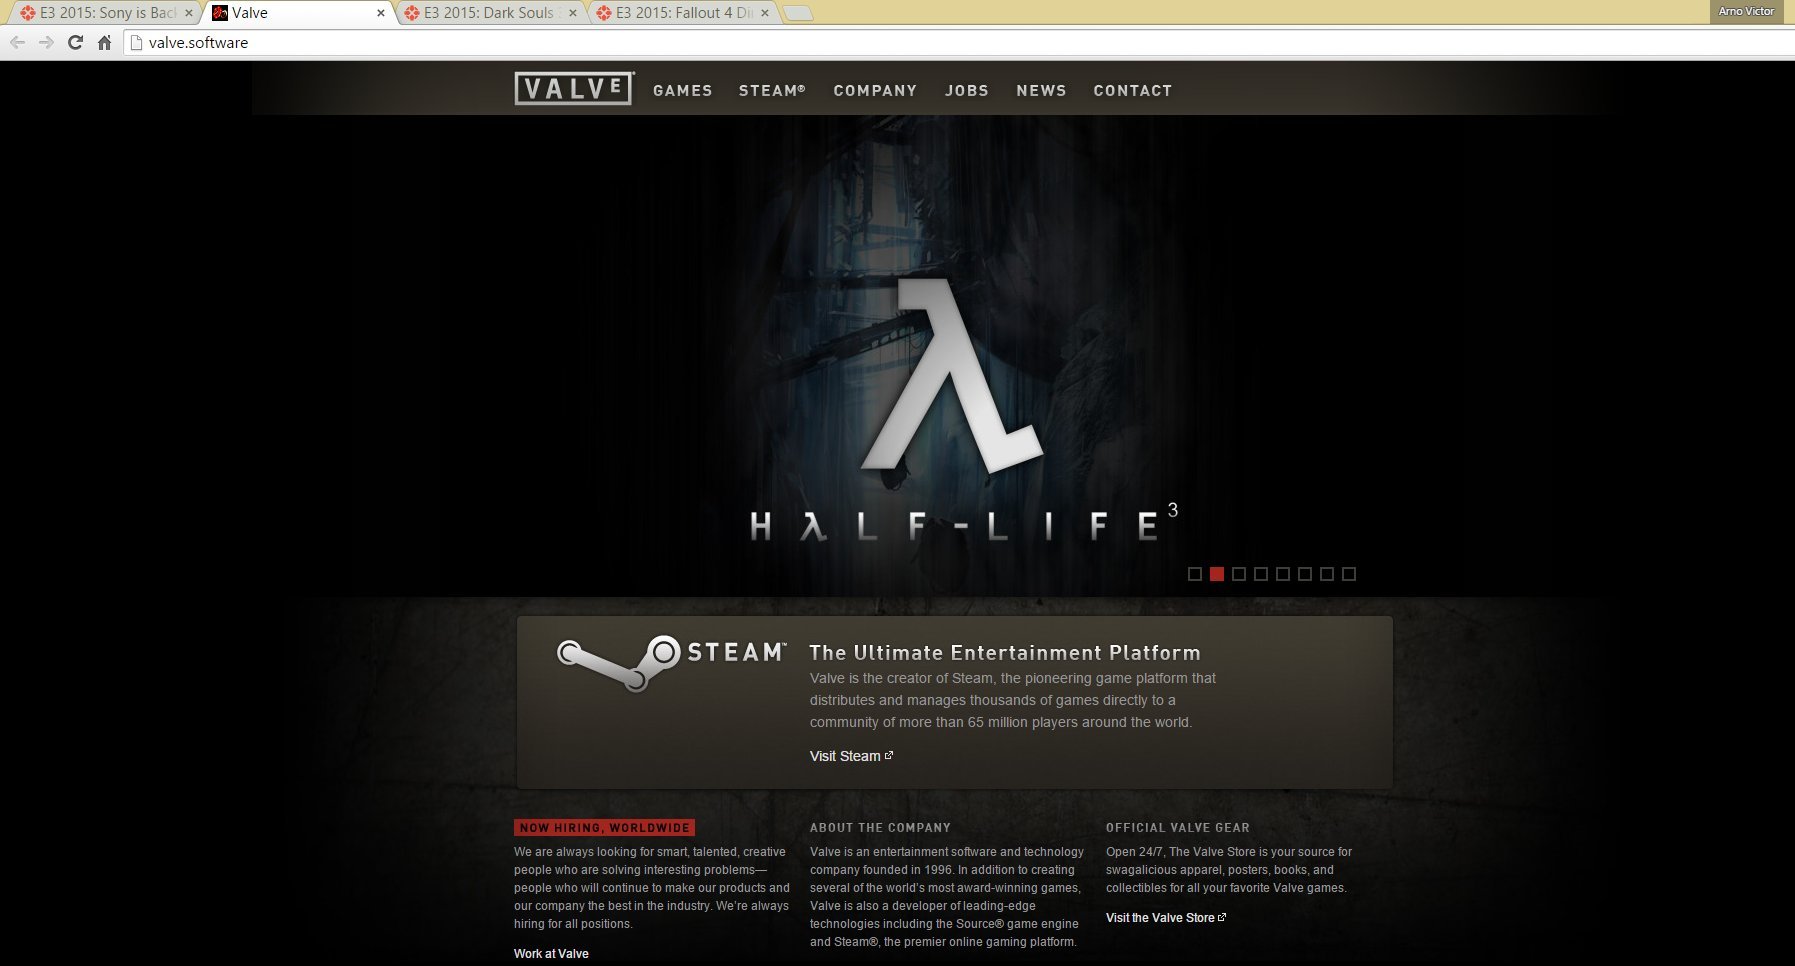1795x966 pixels.
Task: Select the active red slide indicator
Action: (x=1217, y=574)
